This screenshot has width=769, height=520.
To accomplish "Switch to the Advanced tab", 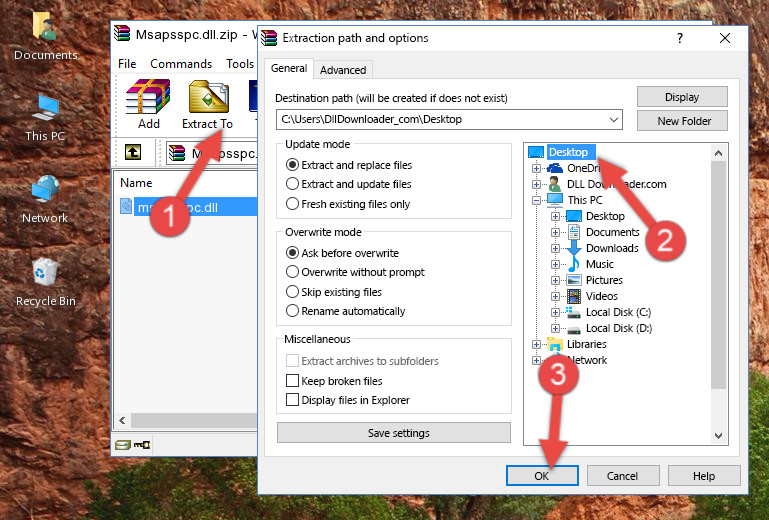I will coord(343,70).
